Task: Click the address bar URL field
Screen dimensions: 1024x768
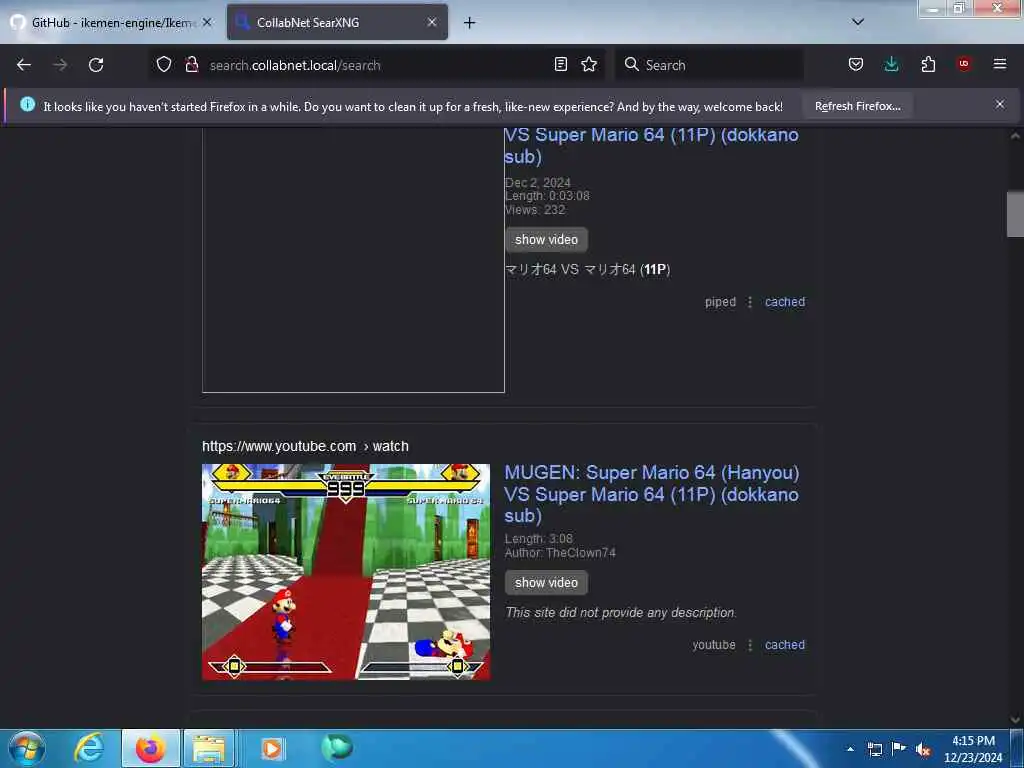Action: tap(376, 65)
